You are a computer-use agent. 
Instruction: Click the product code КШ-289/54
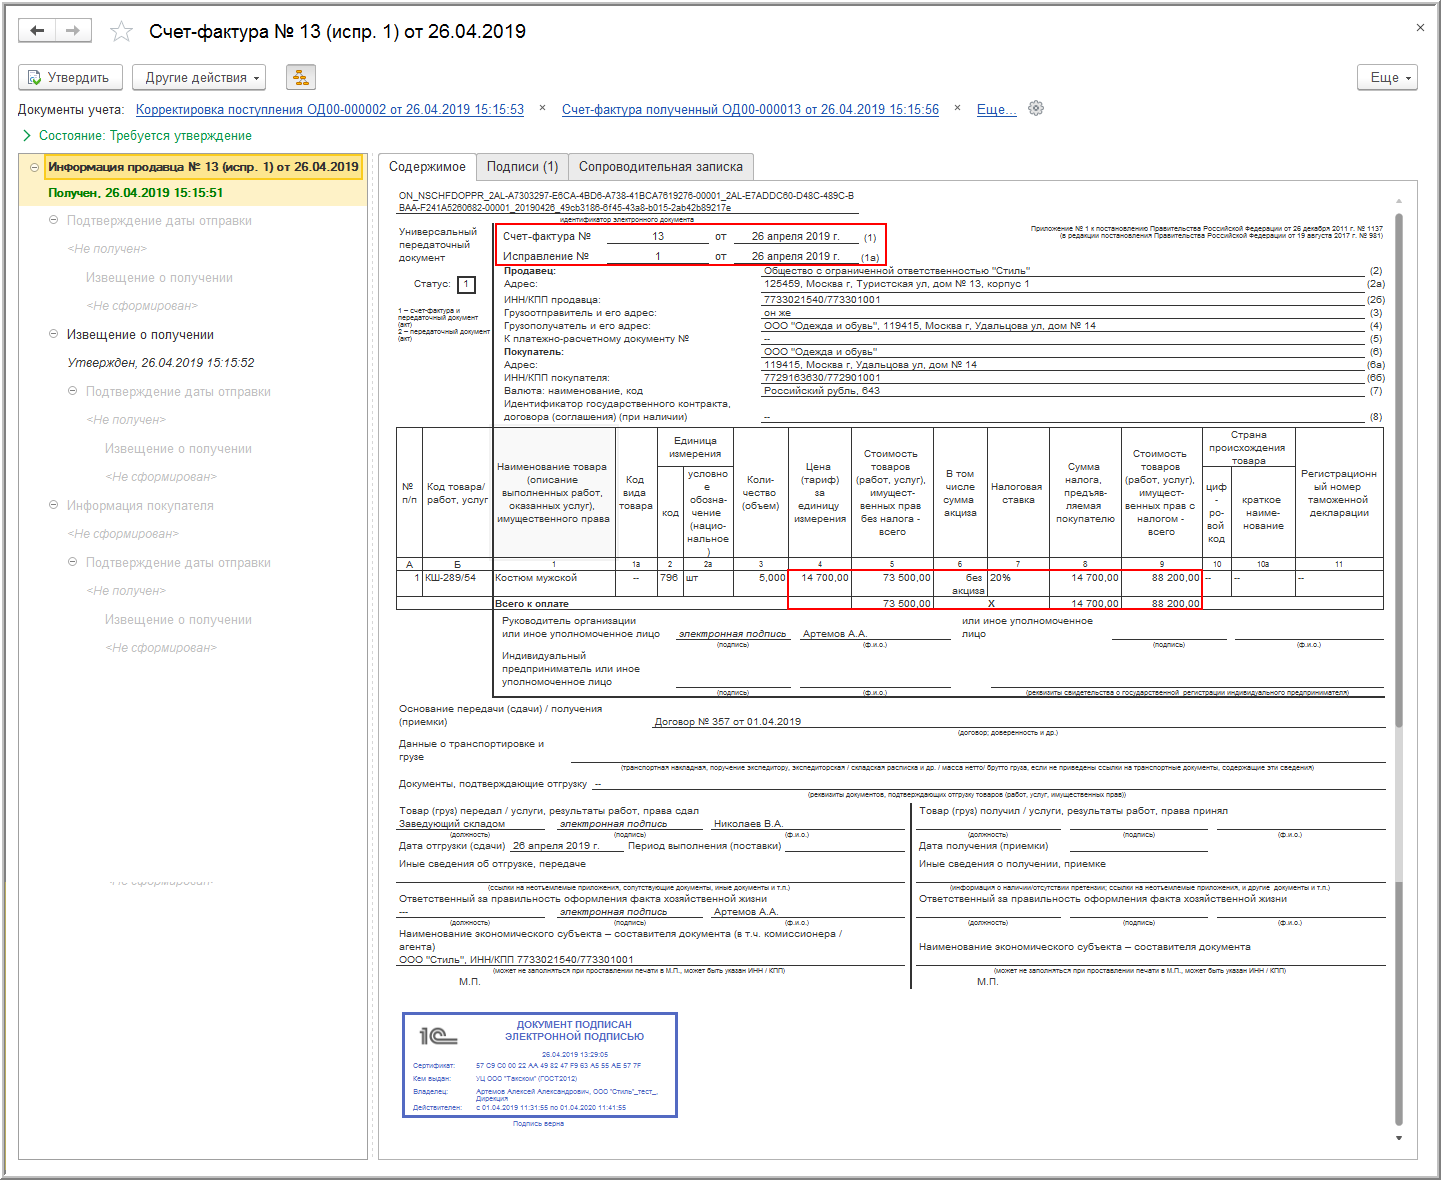click(x=451, y=578)
